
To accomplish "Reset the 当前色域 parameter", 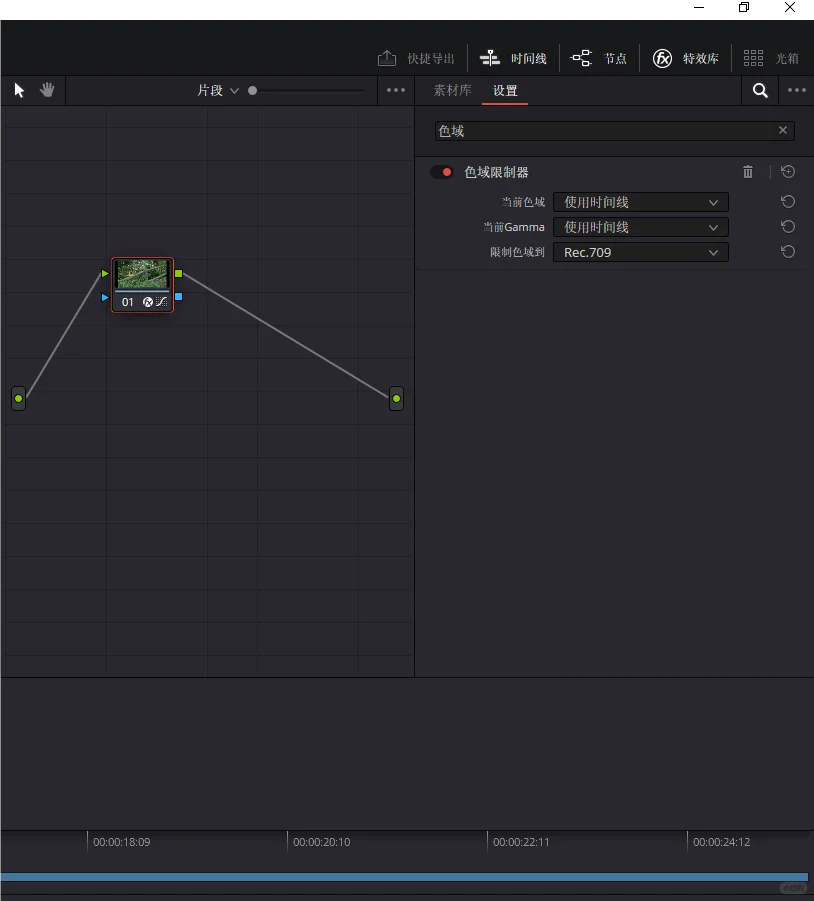I will coord(788,202).
